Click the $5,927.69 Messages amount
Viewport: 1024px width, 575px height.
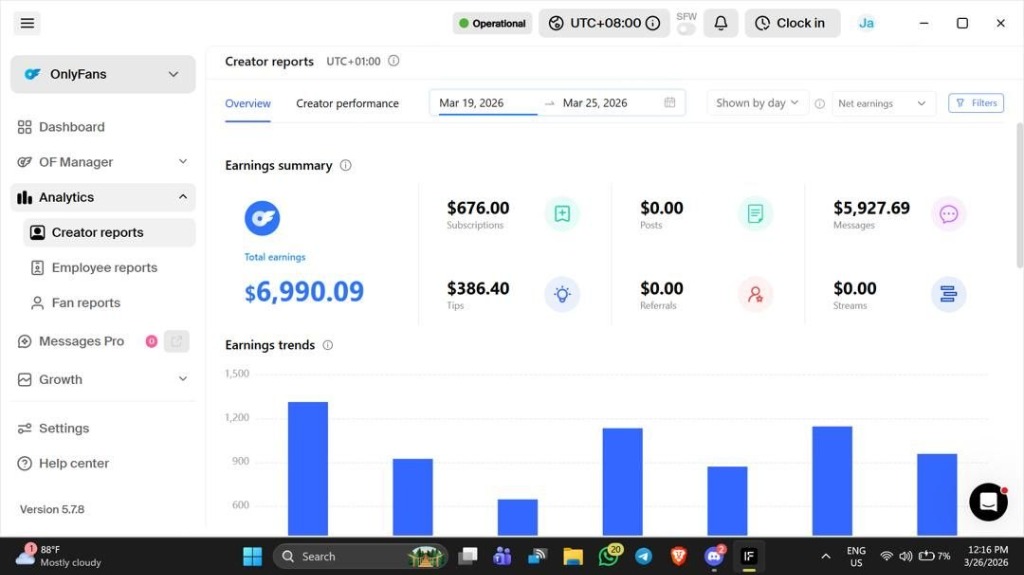pos(871,208)
